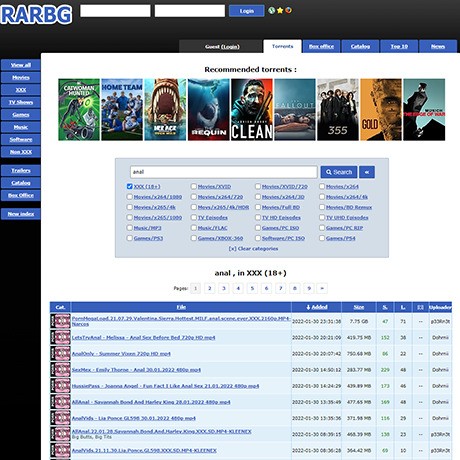Click category icon of row added 14:50:12
460x460 pixels.
point(60,370)
